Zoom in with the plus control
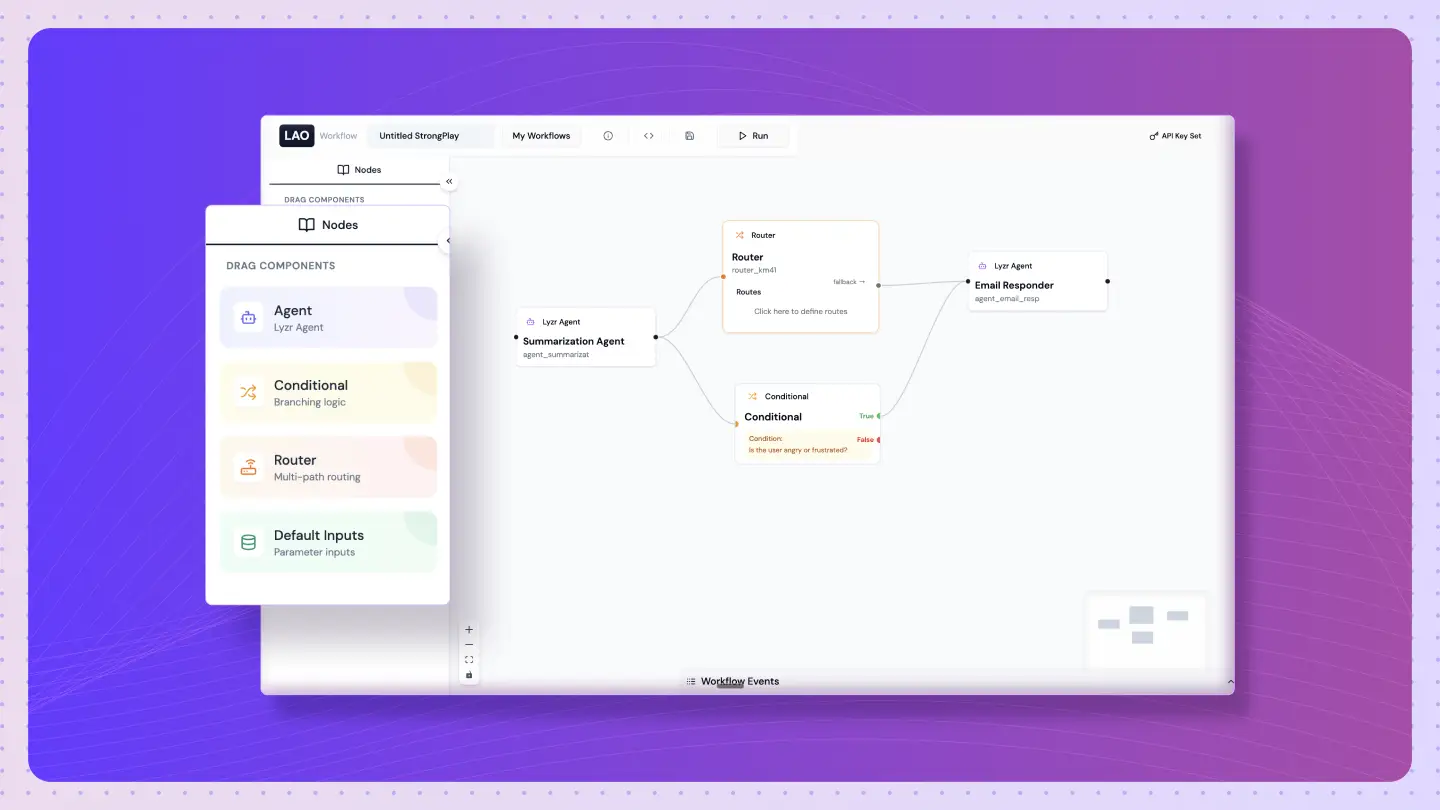The height and width of the screenshot is (810, 1440). coord(469,630)
